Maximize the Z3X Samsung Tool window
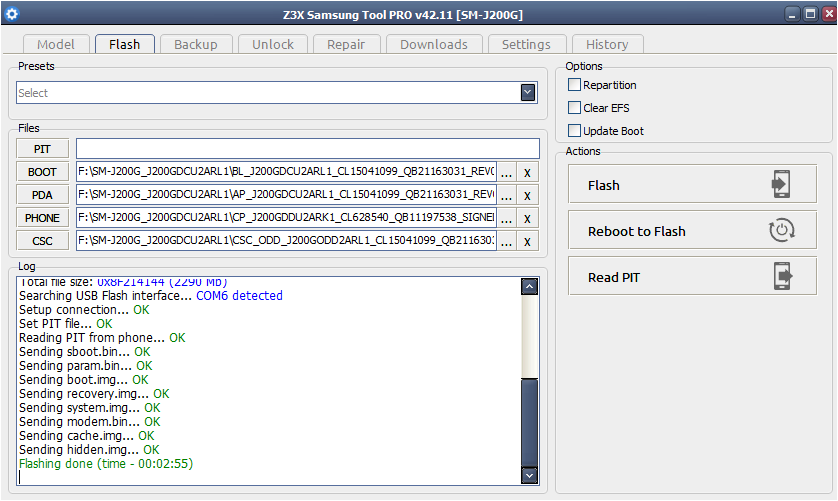 (x=810, y=14)
